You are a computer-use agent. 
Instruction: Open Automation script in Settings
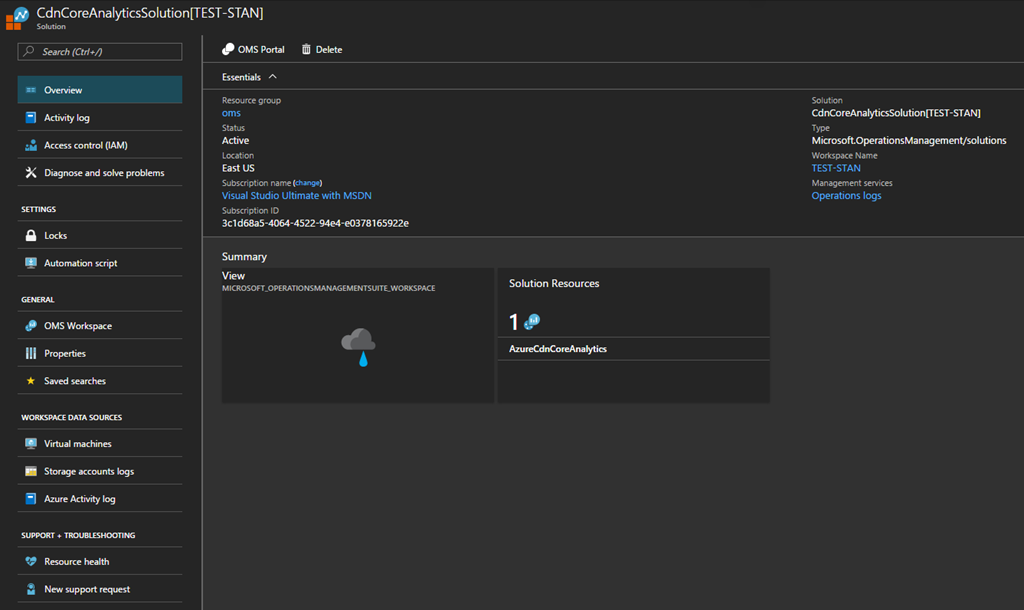[80, 263]
